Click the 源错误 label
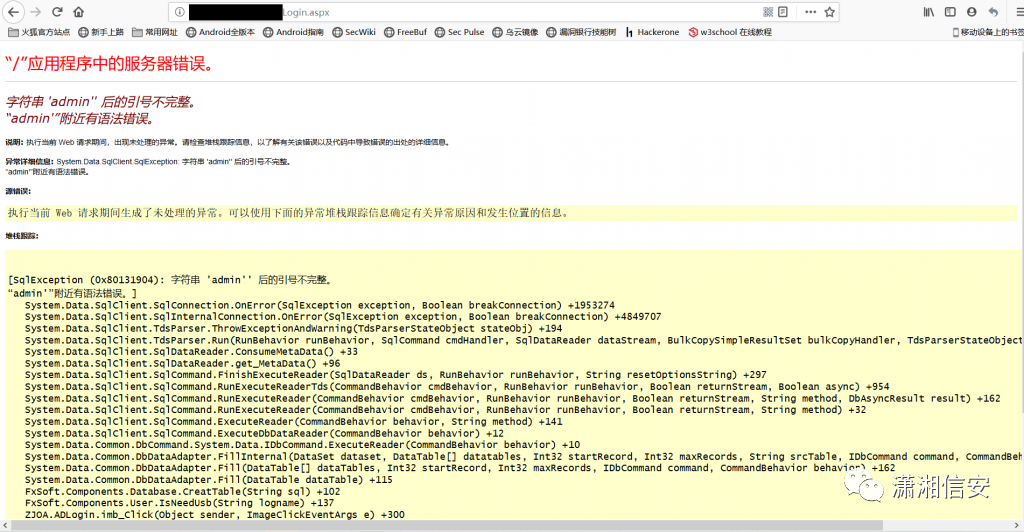The width and height of the screenshot is (1024, 532). [18, 191]
